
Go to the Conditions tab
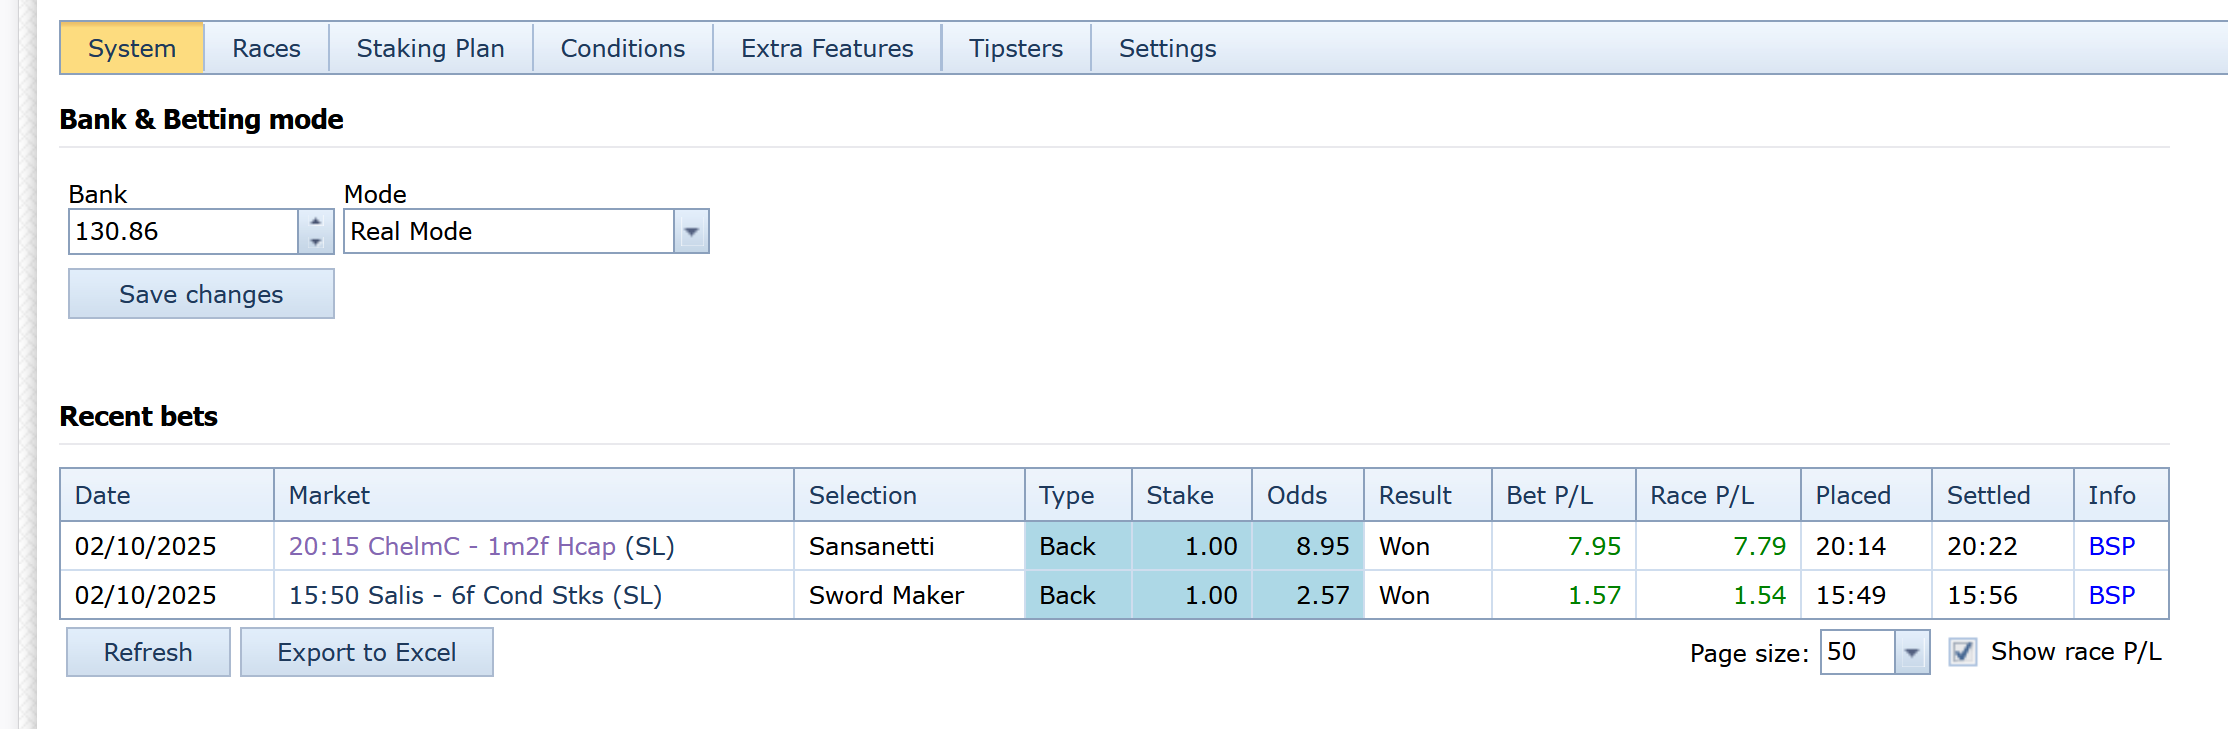point(622,49)
